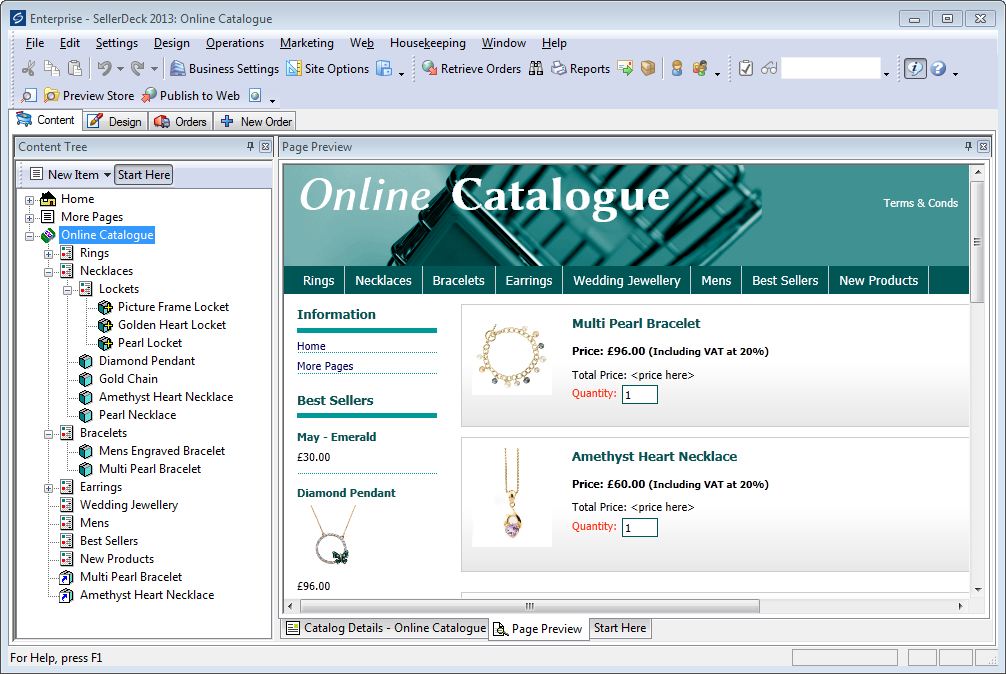Click Publish to Web icon
Viewport: 1006px width, 674px height.
click(149, 96)
